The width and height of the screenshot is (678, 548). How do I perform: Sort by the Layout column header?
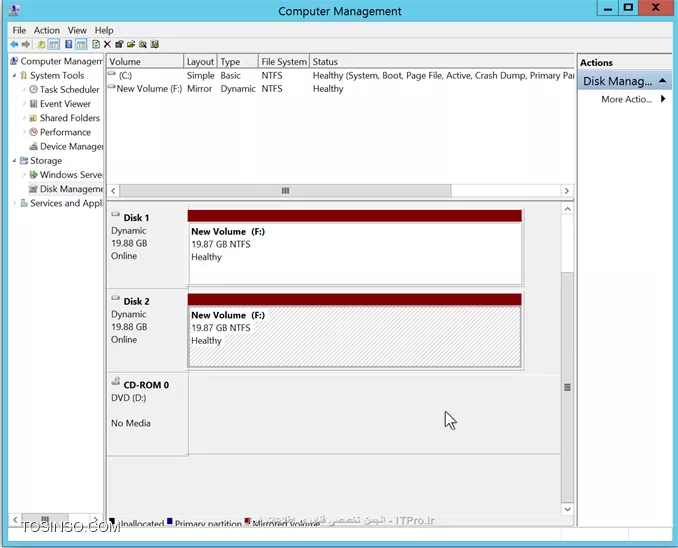(200, 61)
